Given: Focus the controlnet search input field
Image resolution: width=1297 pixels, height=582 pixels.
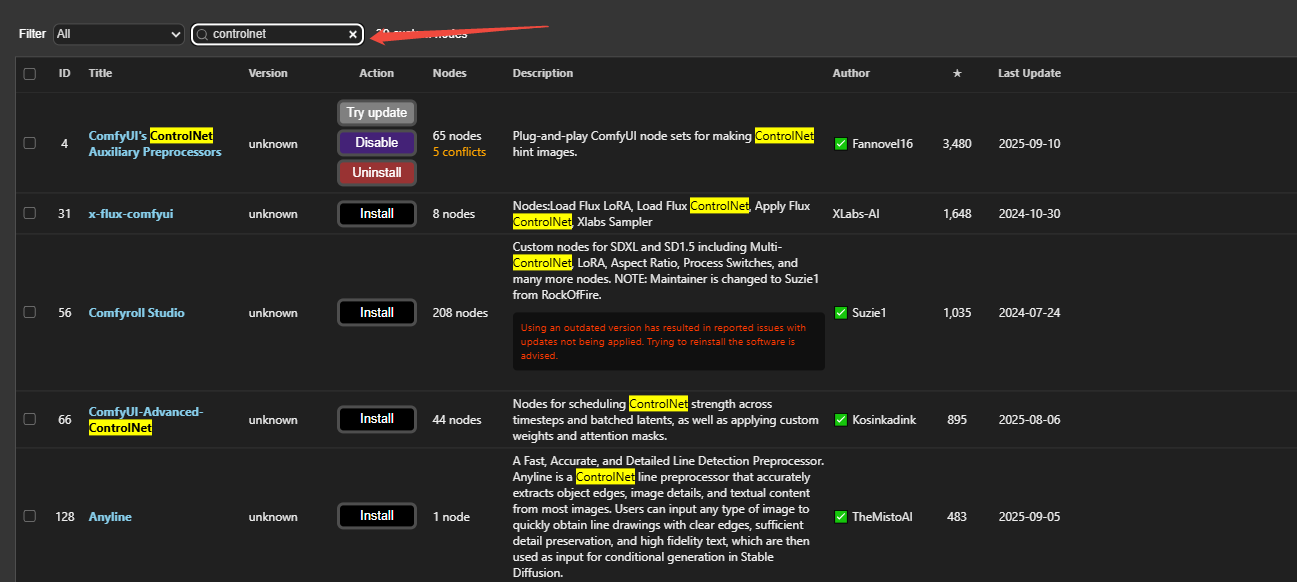Looking at the screenshot, I should click(275, 34).
